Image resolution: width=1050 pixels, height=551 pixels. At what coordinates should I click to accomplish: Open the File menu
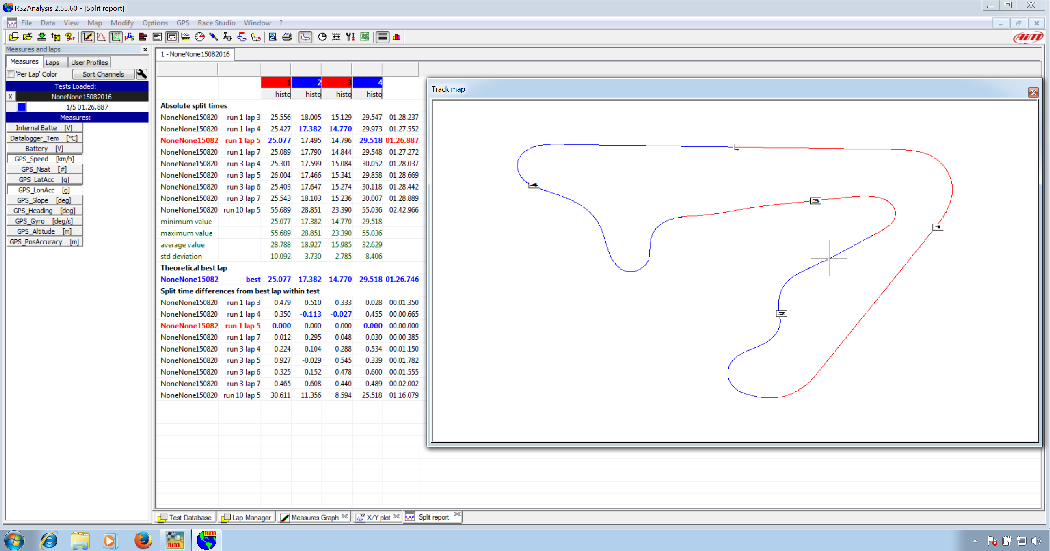27,23
